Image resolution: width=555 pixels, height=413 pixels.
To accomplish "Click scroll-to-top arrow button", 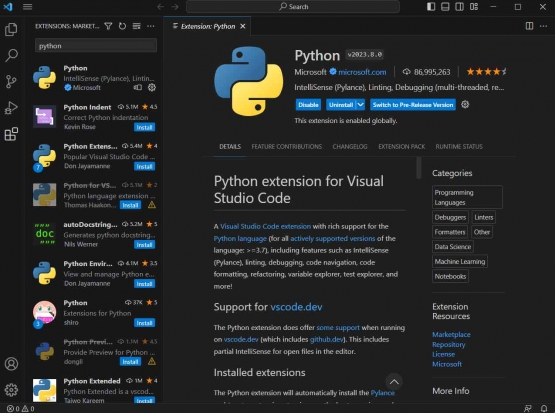I will click(394, 382).
